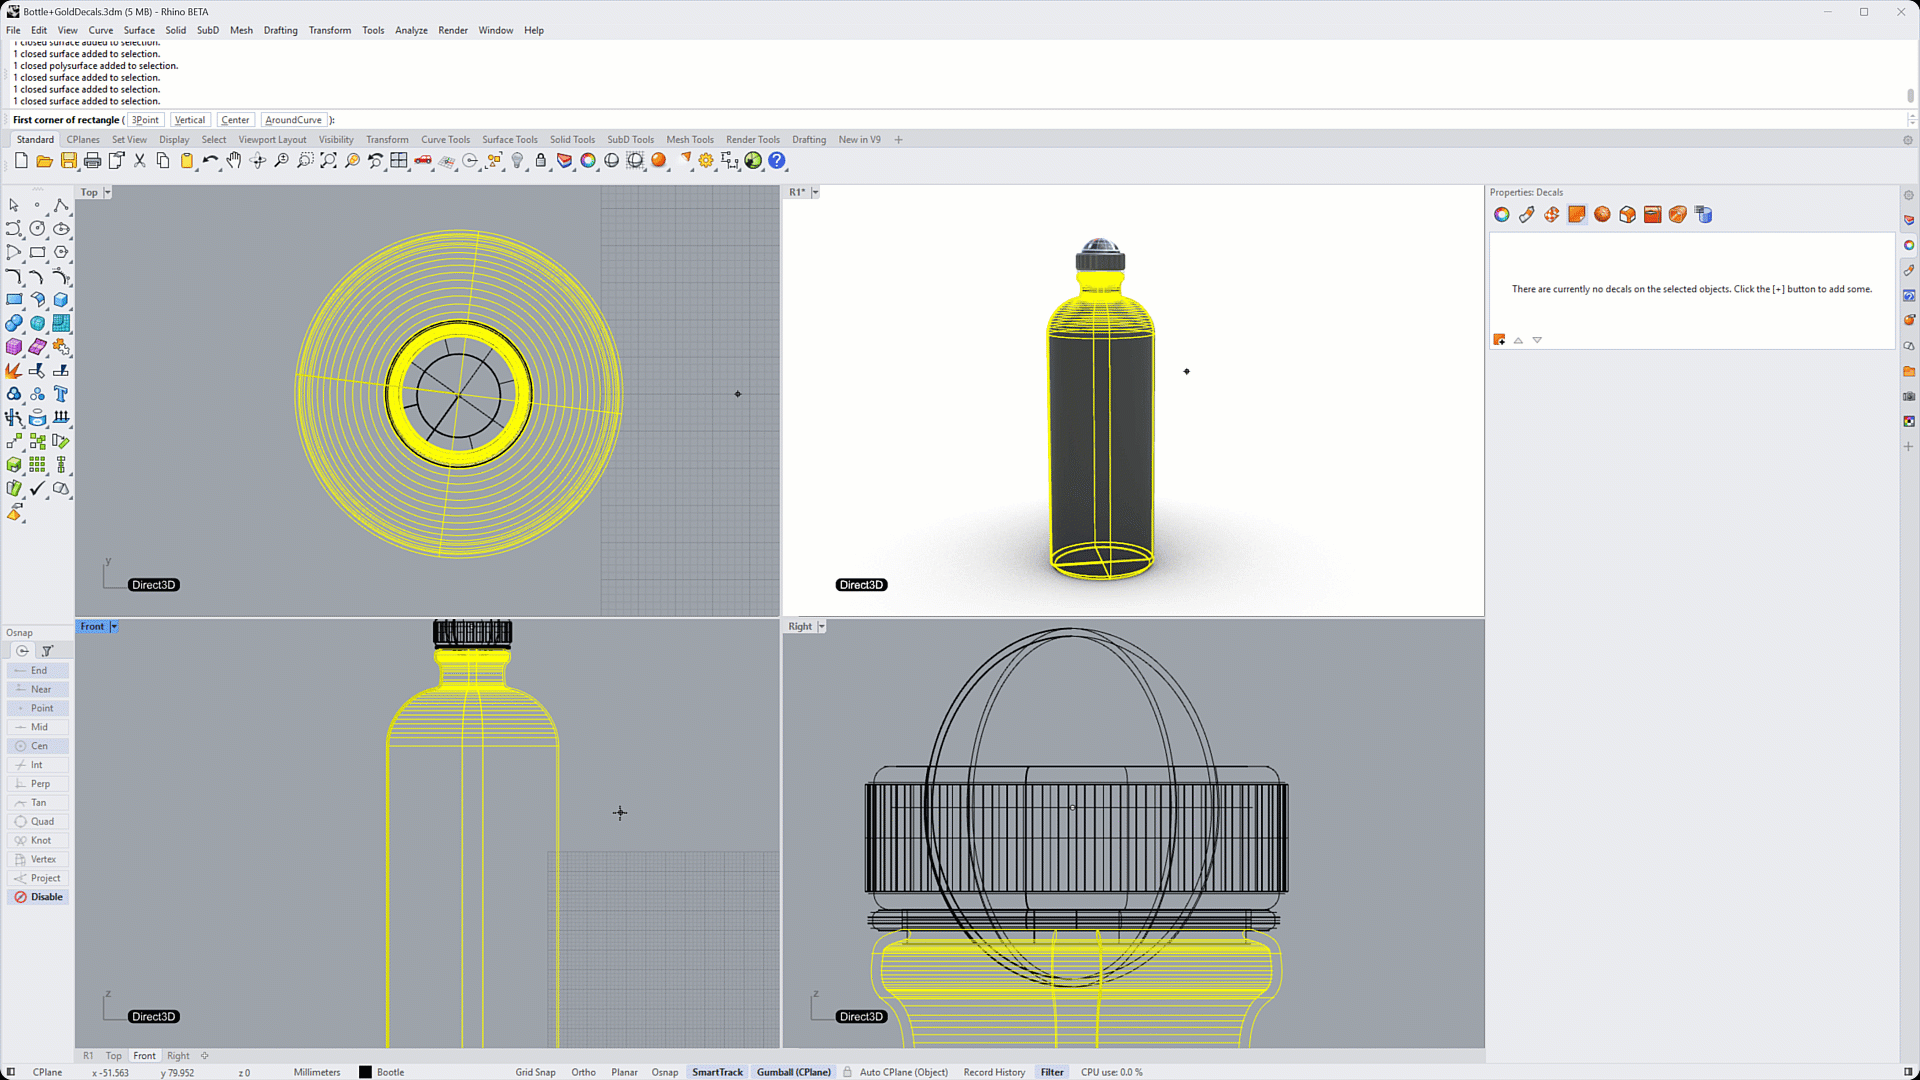Open the camera Snapshots side panel icon
The height and width of the screenshot is (1080, 1920).
[1909, 396]
